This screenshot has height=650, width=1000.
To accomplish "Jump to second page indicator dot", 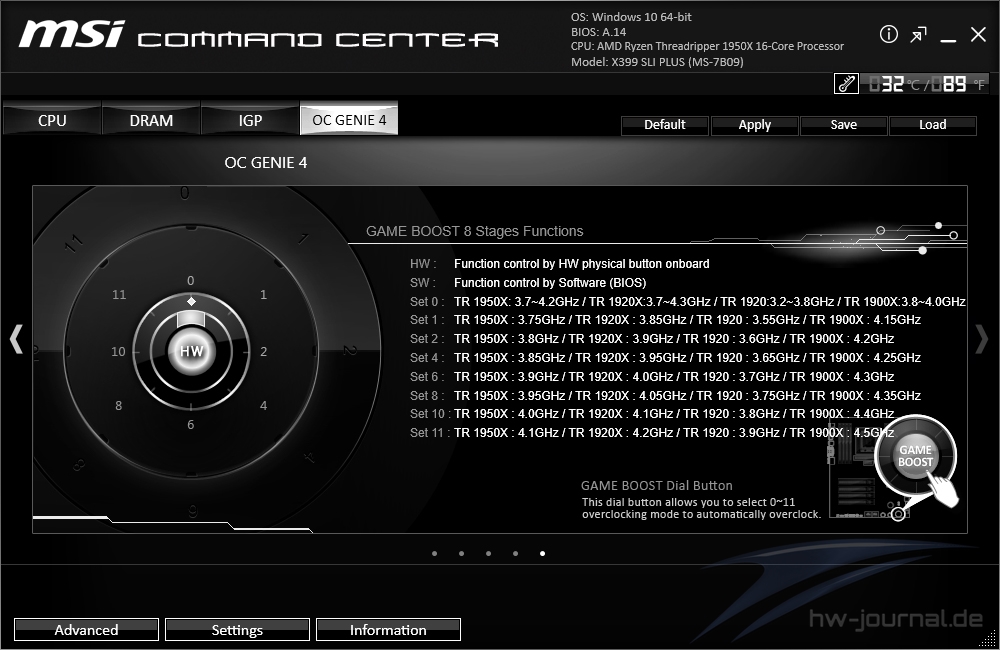I will coord(461,554).
